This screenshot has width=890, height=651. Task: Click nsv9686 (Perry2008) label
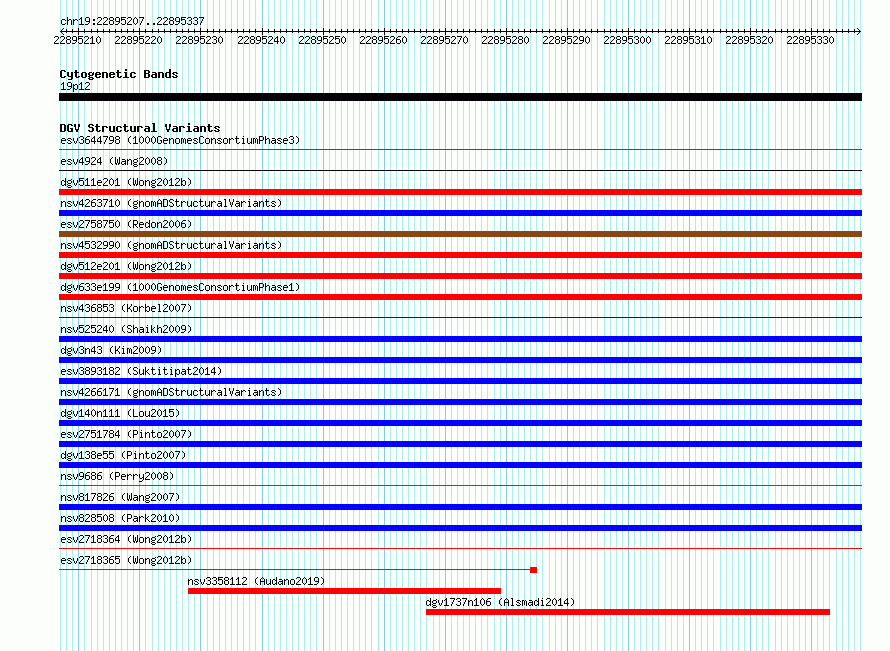coord(117,476)
